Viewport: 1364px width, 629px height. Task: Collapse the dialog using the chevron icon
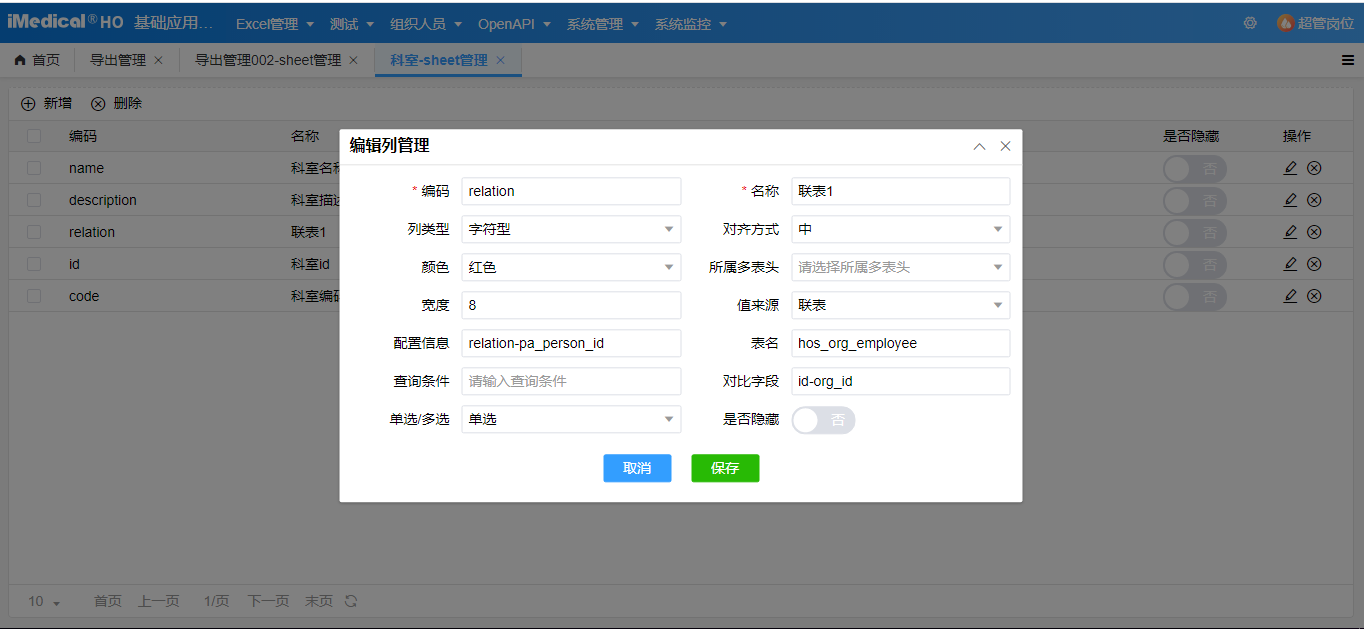pyautogui.click(x=979, y=145)
